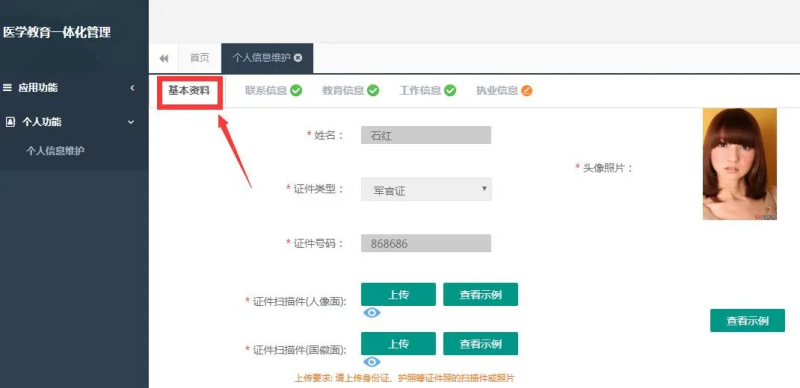Screen dimensions: 800x388
Task: Close the 个人信息维护 tab with its x icon
Action: pos(298,58)
